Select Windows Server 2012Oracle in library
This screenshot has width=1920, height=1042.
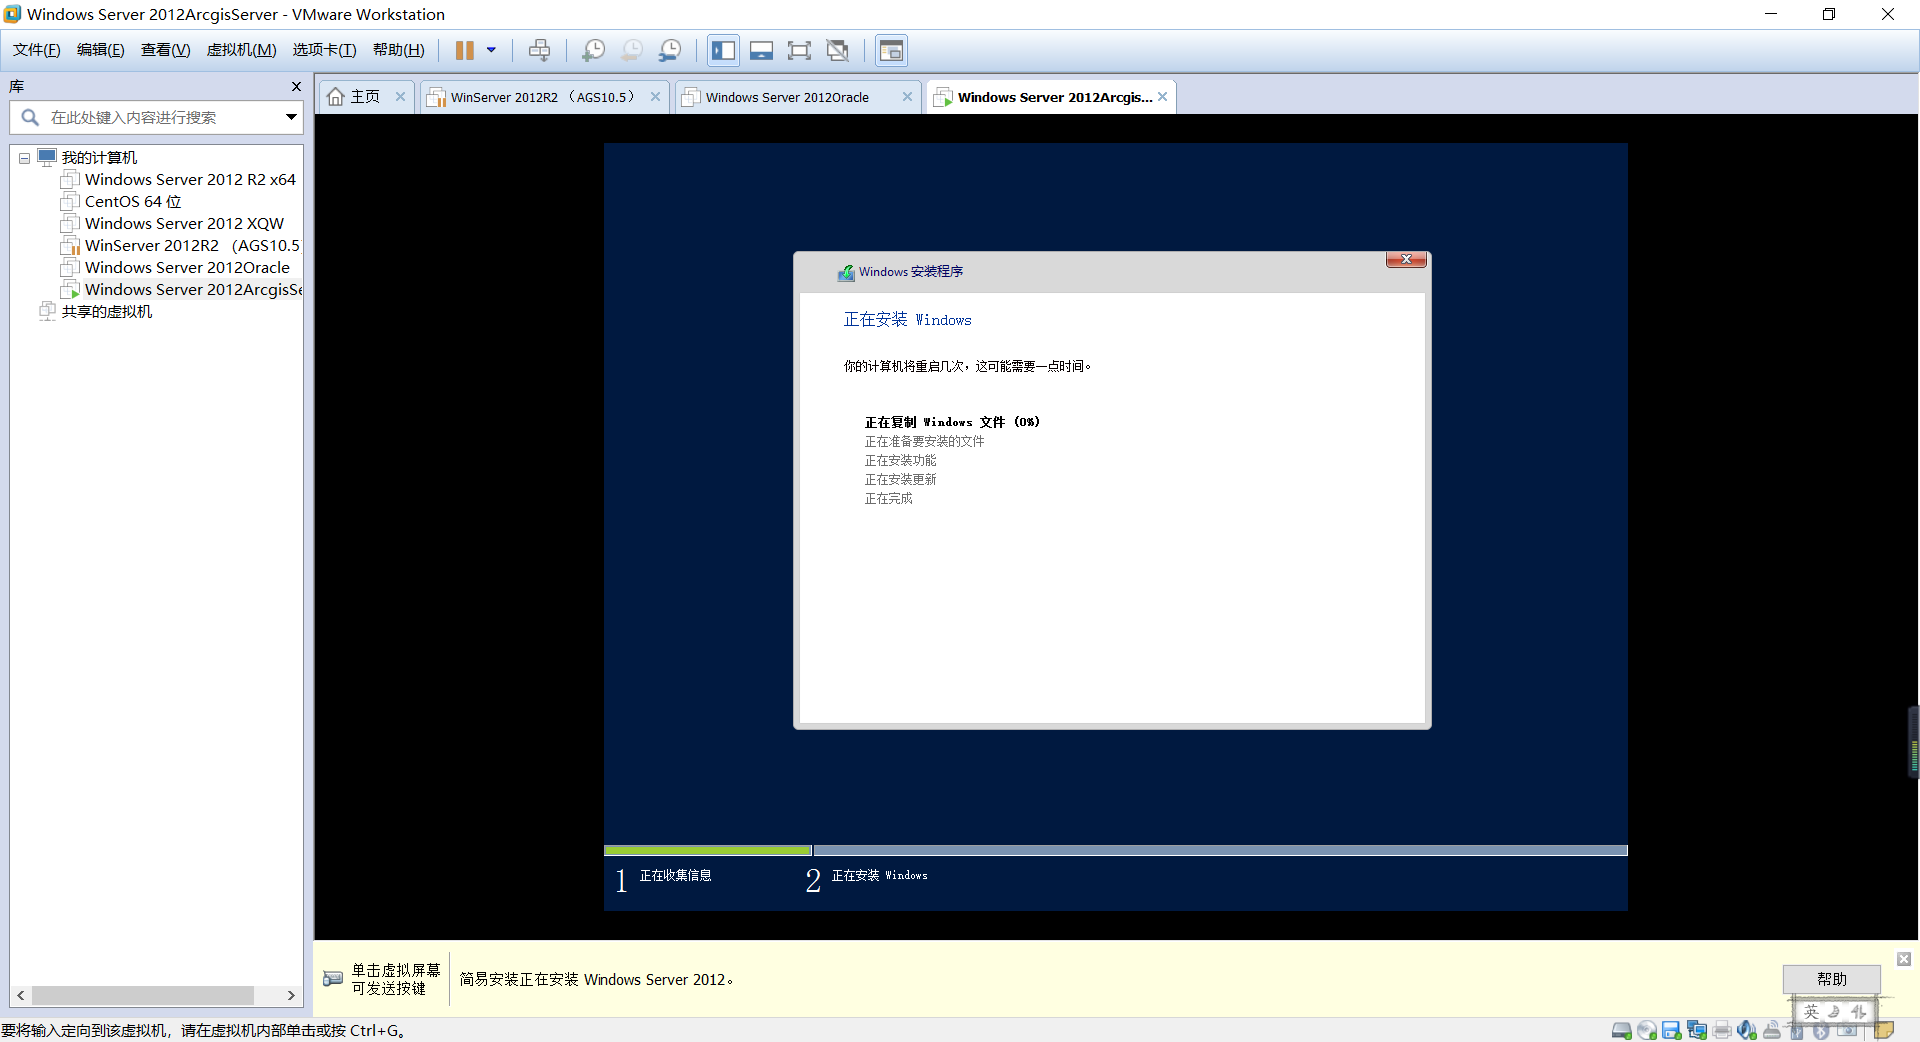[187, 268]
